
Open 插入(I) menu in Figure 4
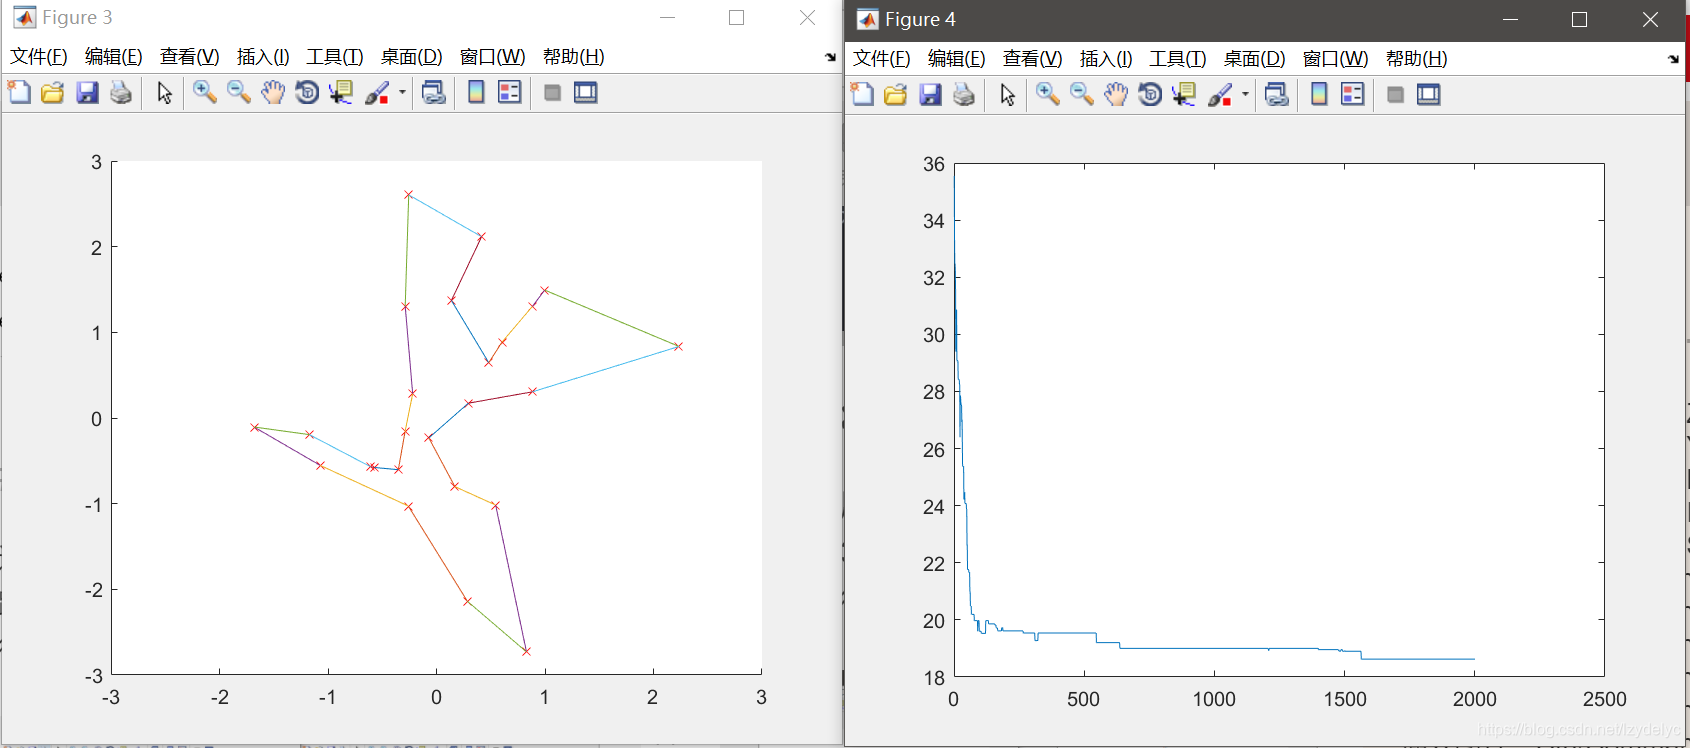(x=1106, y=59)
